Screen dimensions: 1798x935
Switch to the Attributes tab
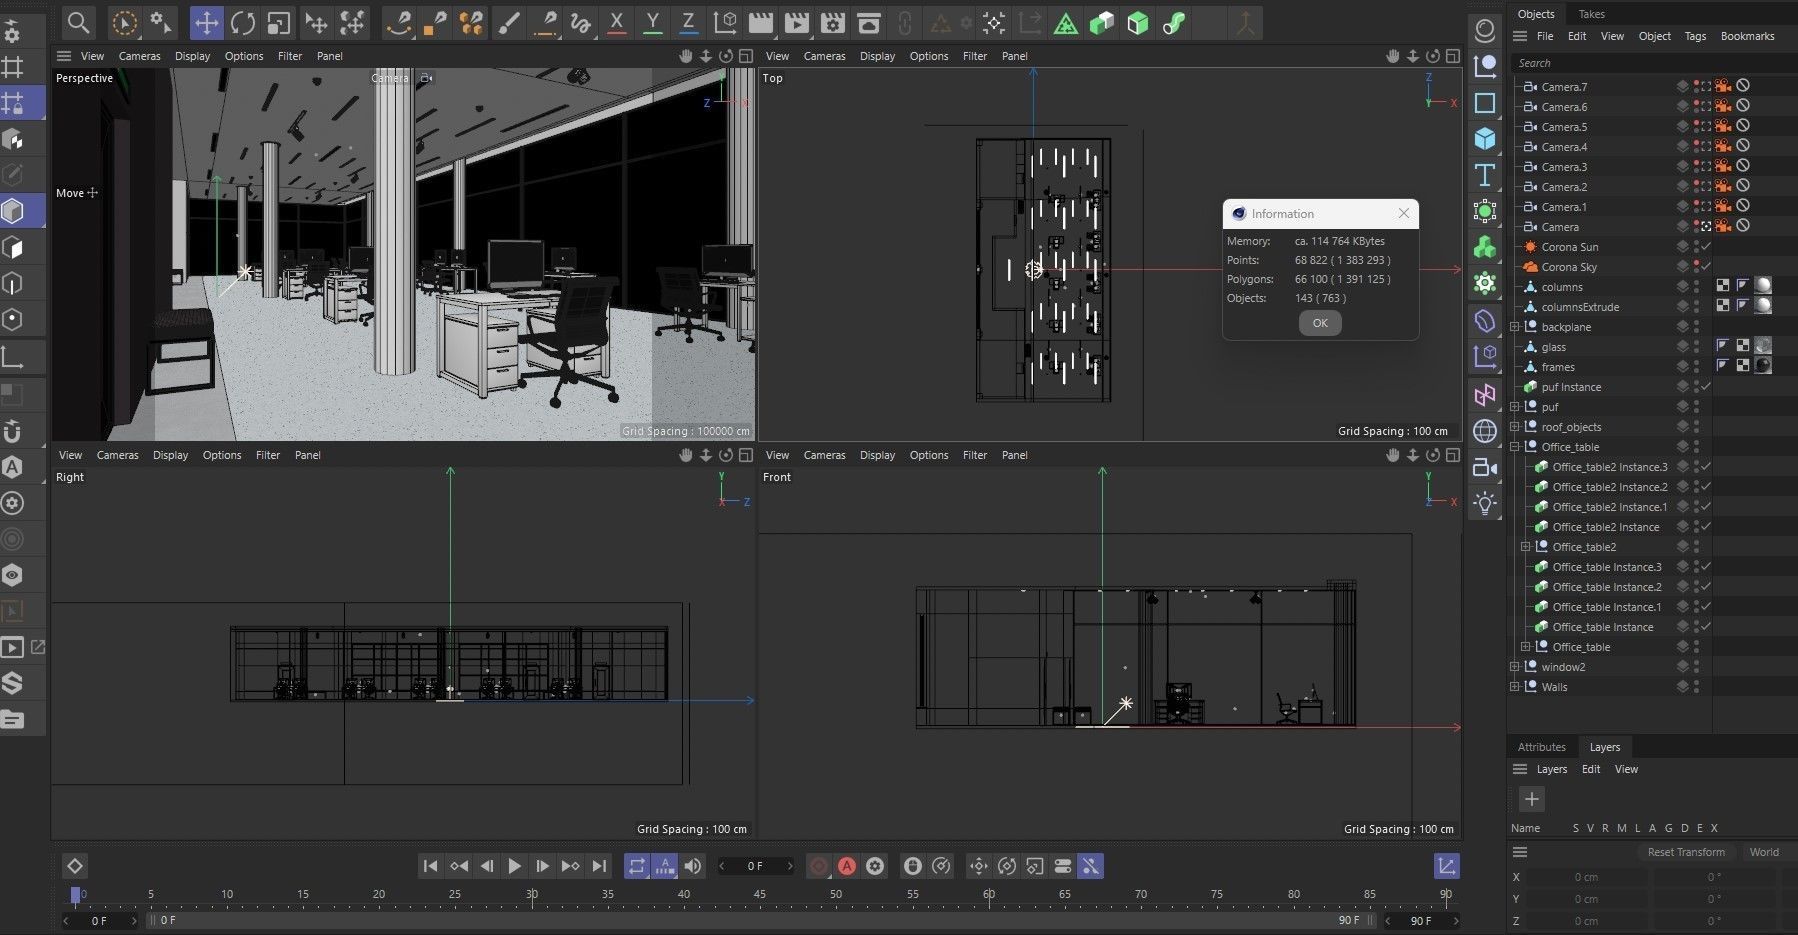coord(1542,747)
